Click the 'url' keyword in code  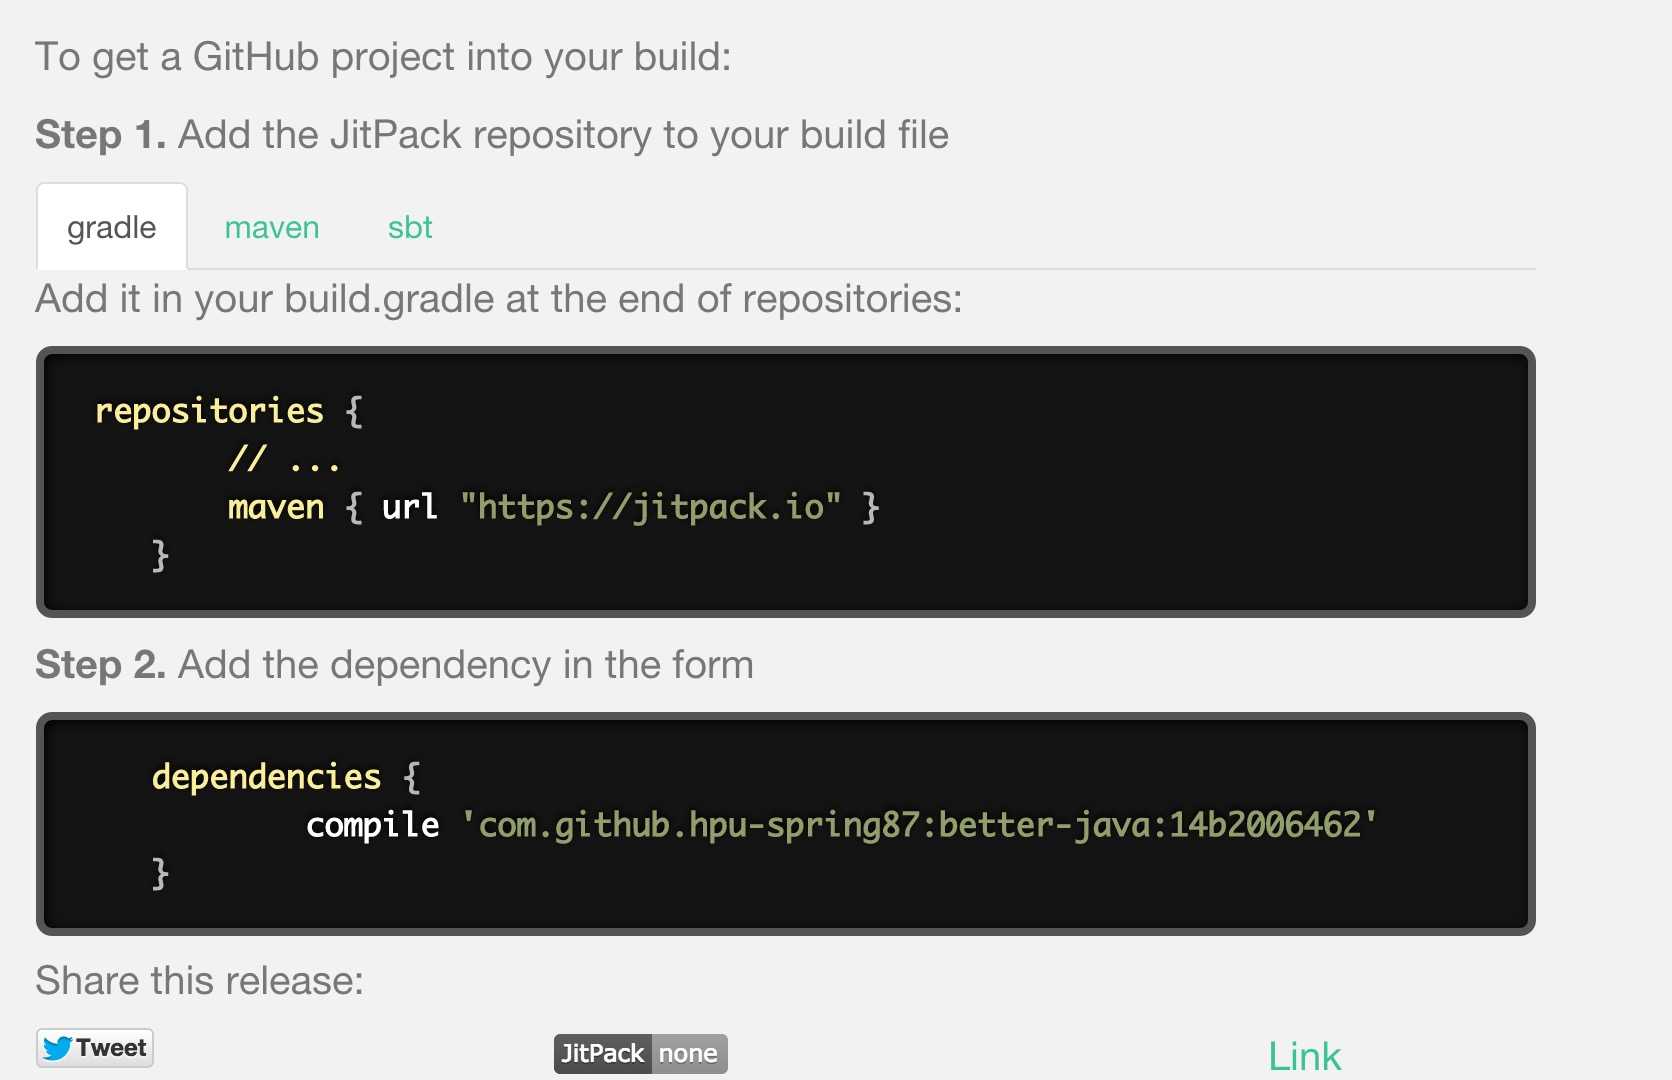pyautogui.click(x=410, y=507)
